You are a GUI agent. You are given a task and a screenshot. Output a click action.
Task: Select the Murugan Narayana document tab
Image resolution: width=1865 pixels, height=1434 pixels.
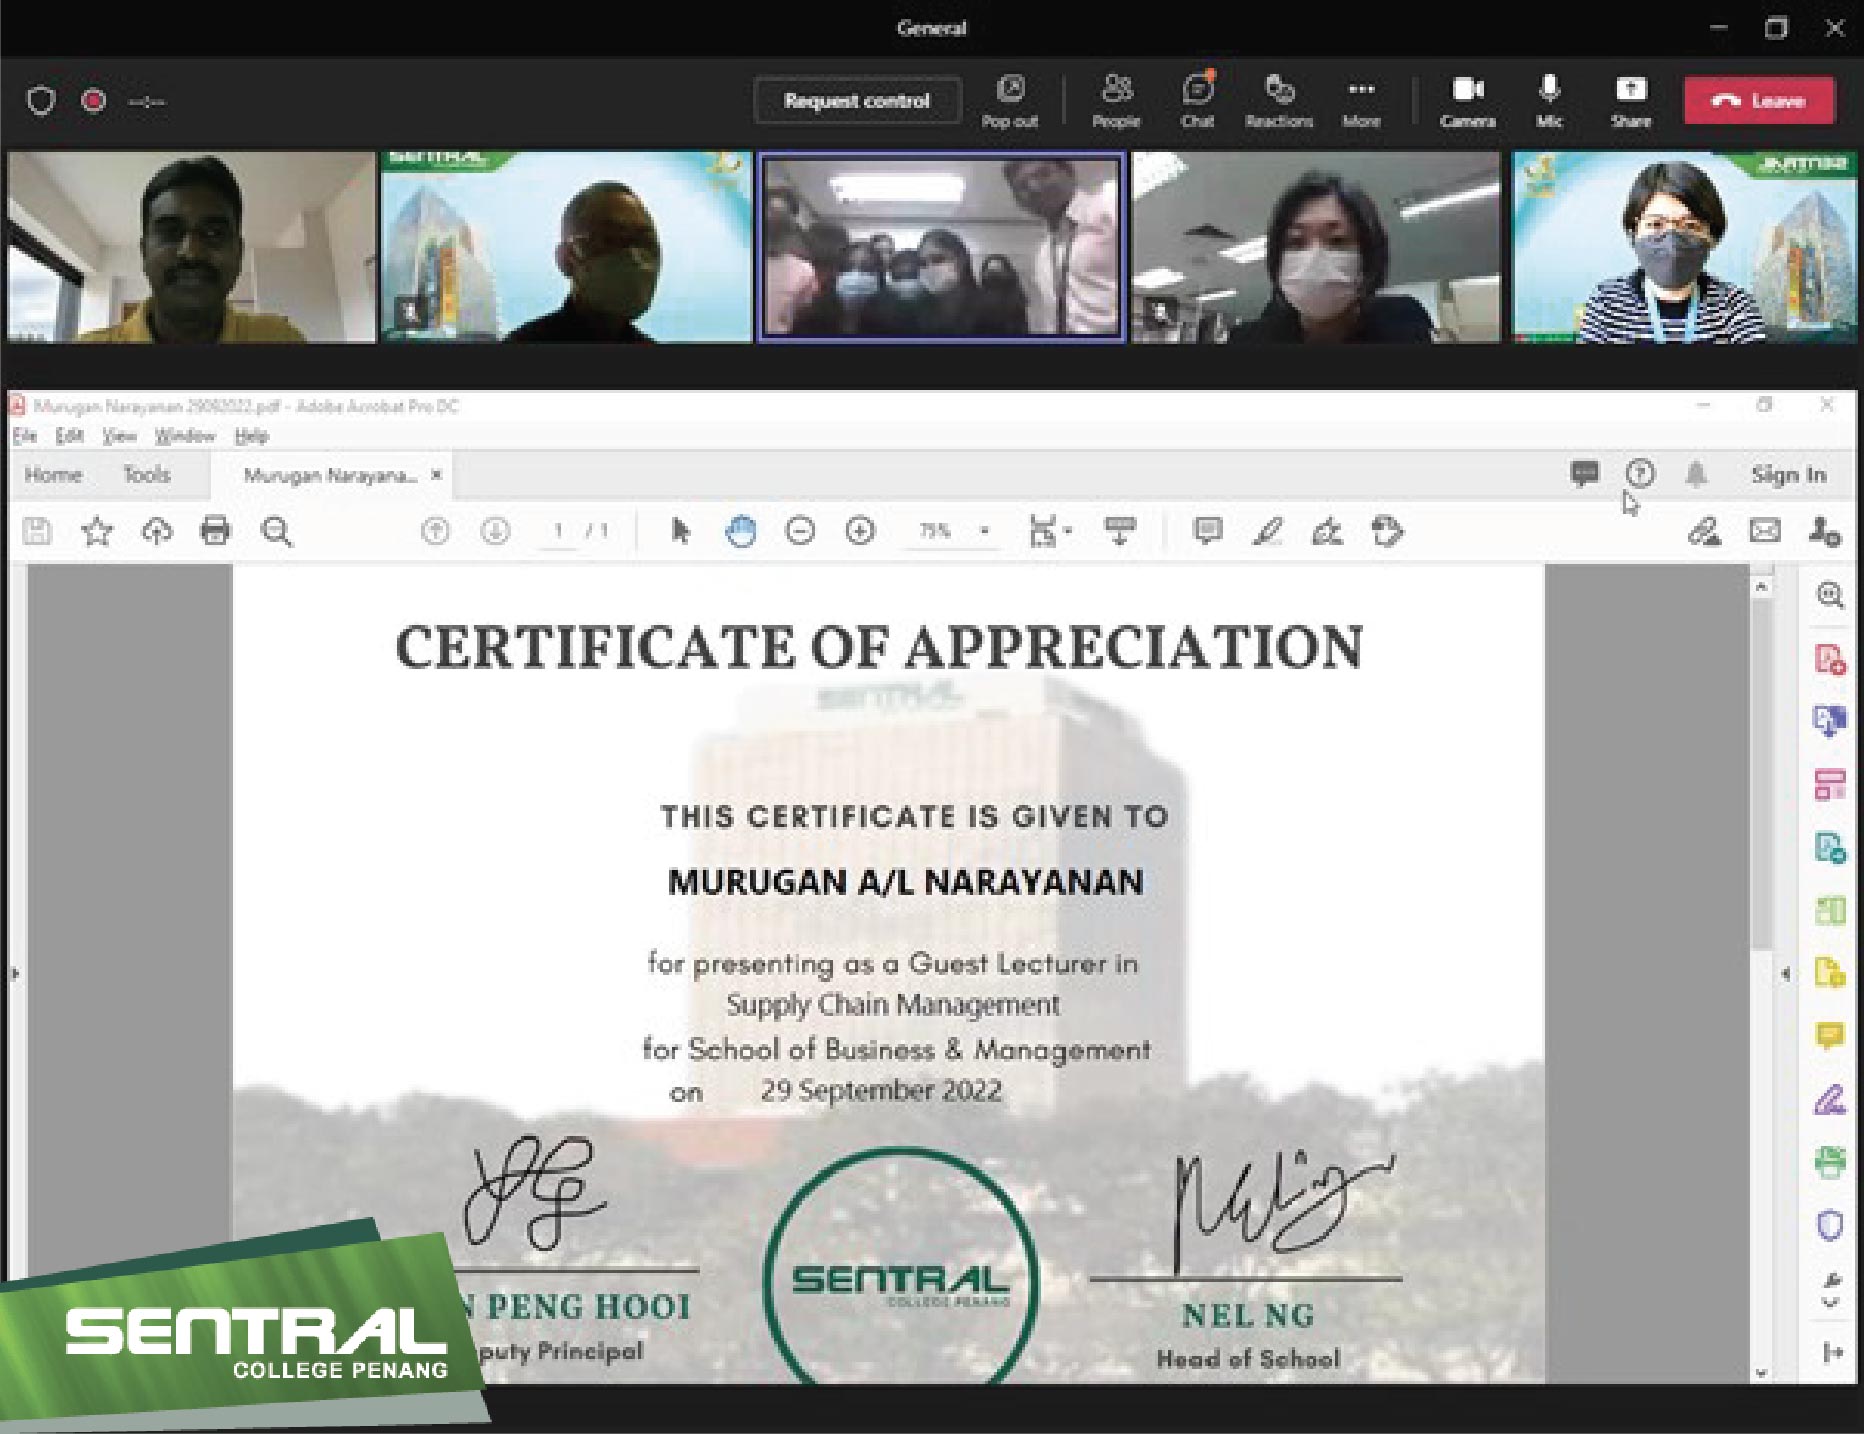coord(330,475)
